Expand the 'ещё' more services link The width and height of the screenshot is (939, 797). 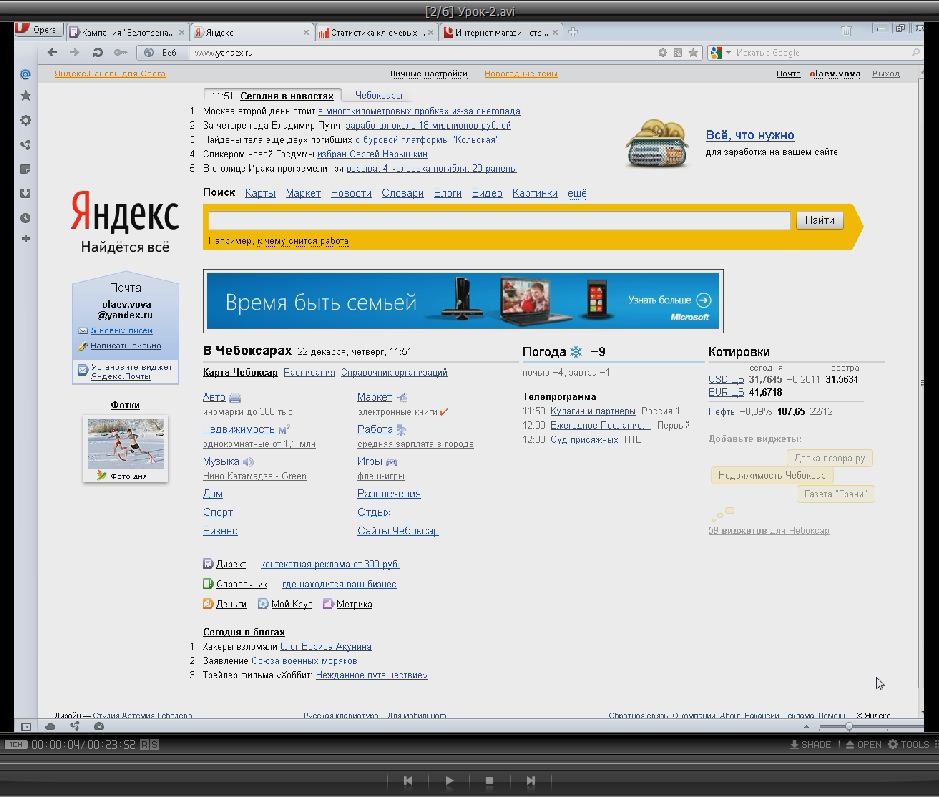(x=577, y=193)
